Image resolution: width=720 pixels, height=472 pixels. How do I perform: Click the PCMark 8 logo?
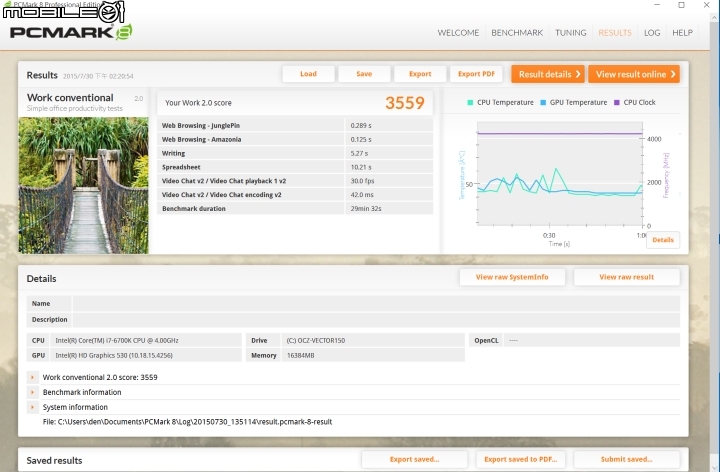tap(71, 32)
